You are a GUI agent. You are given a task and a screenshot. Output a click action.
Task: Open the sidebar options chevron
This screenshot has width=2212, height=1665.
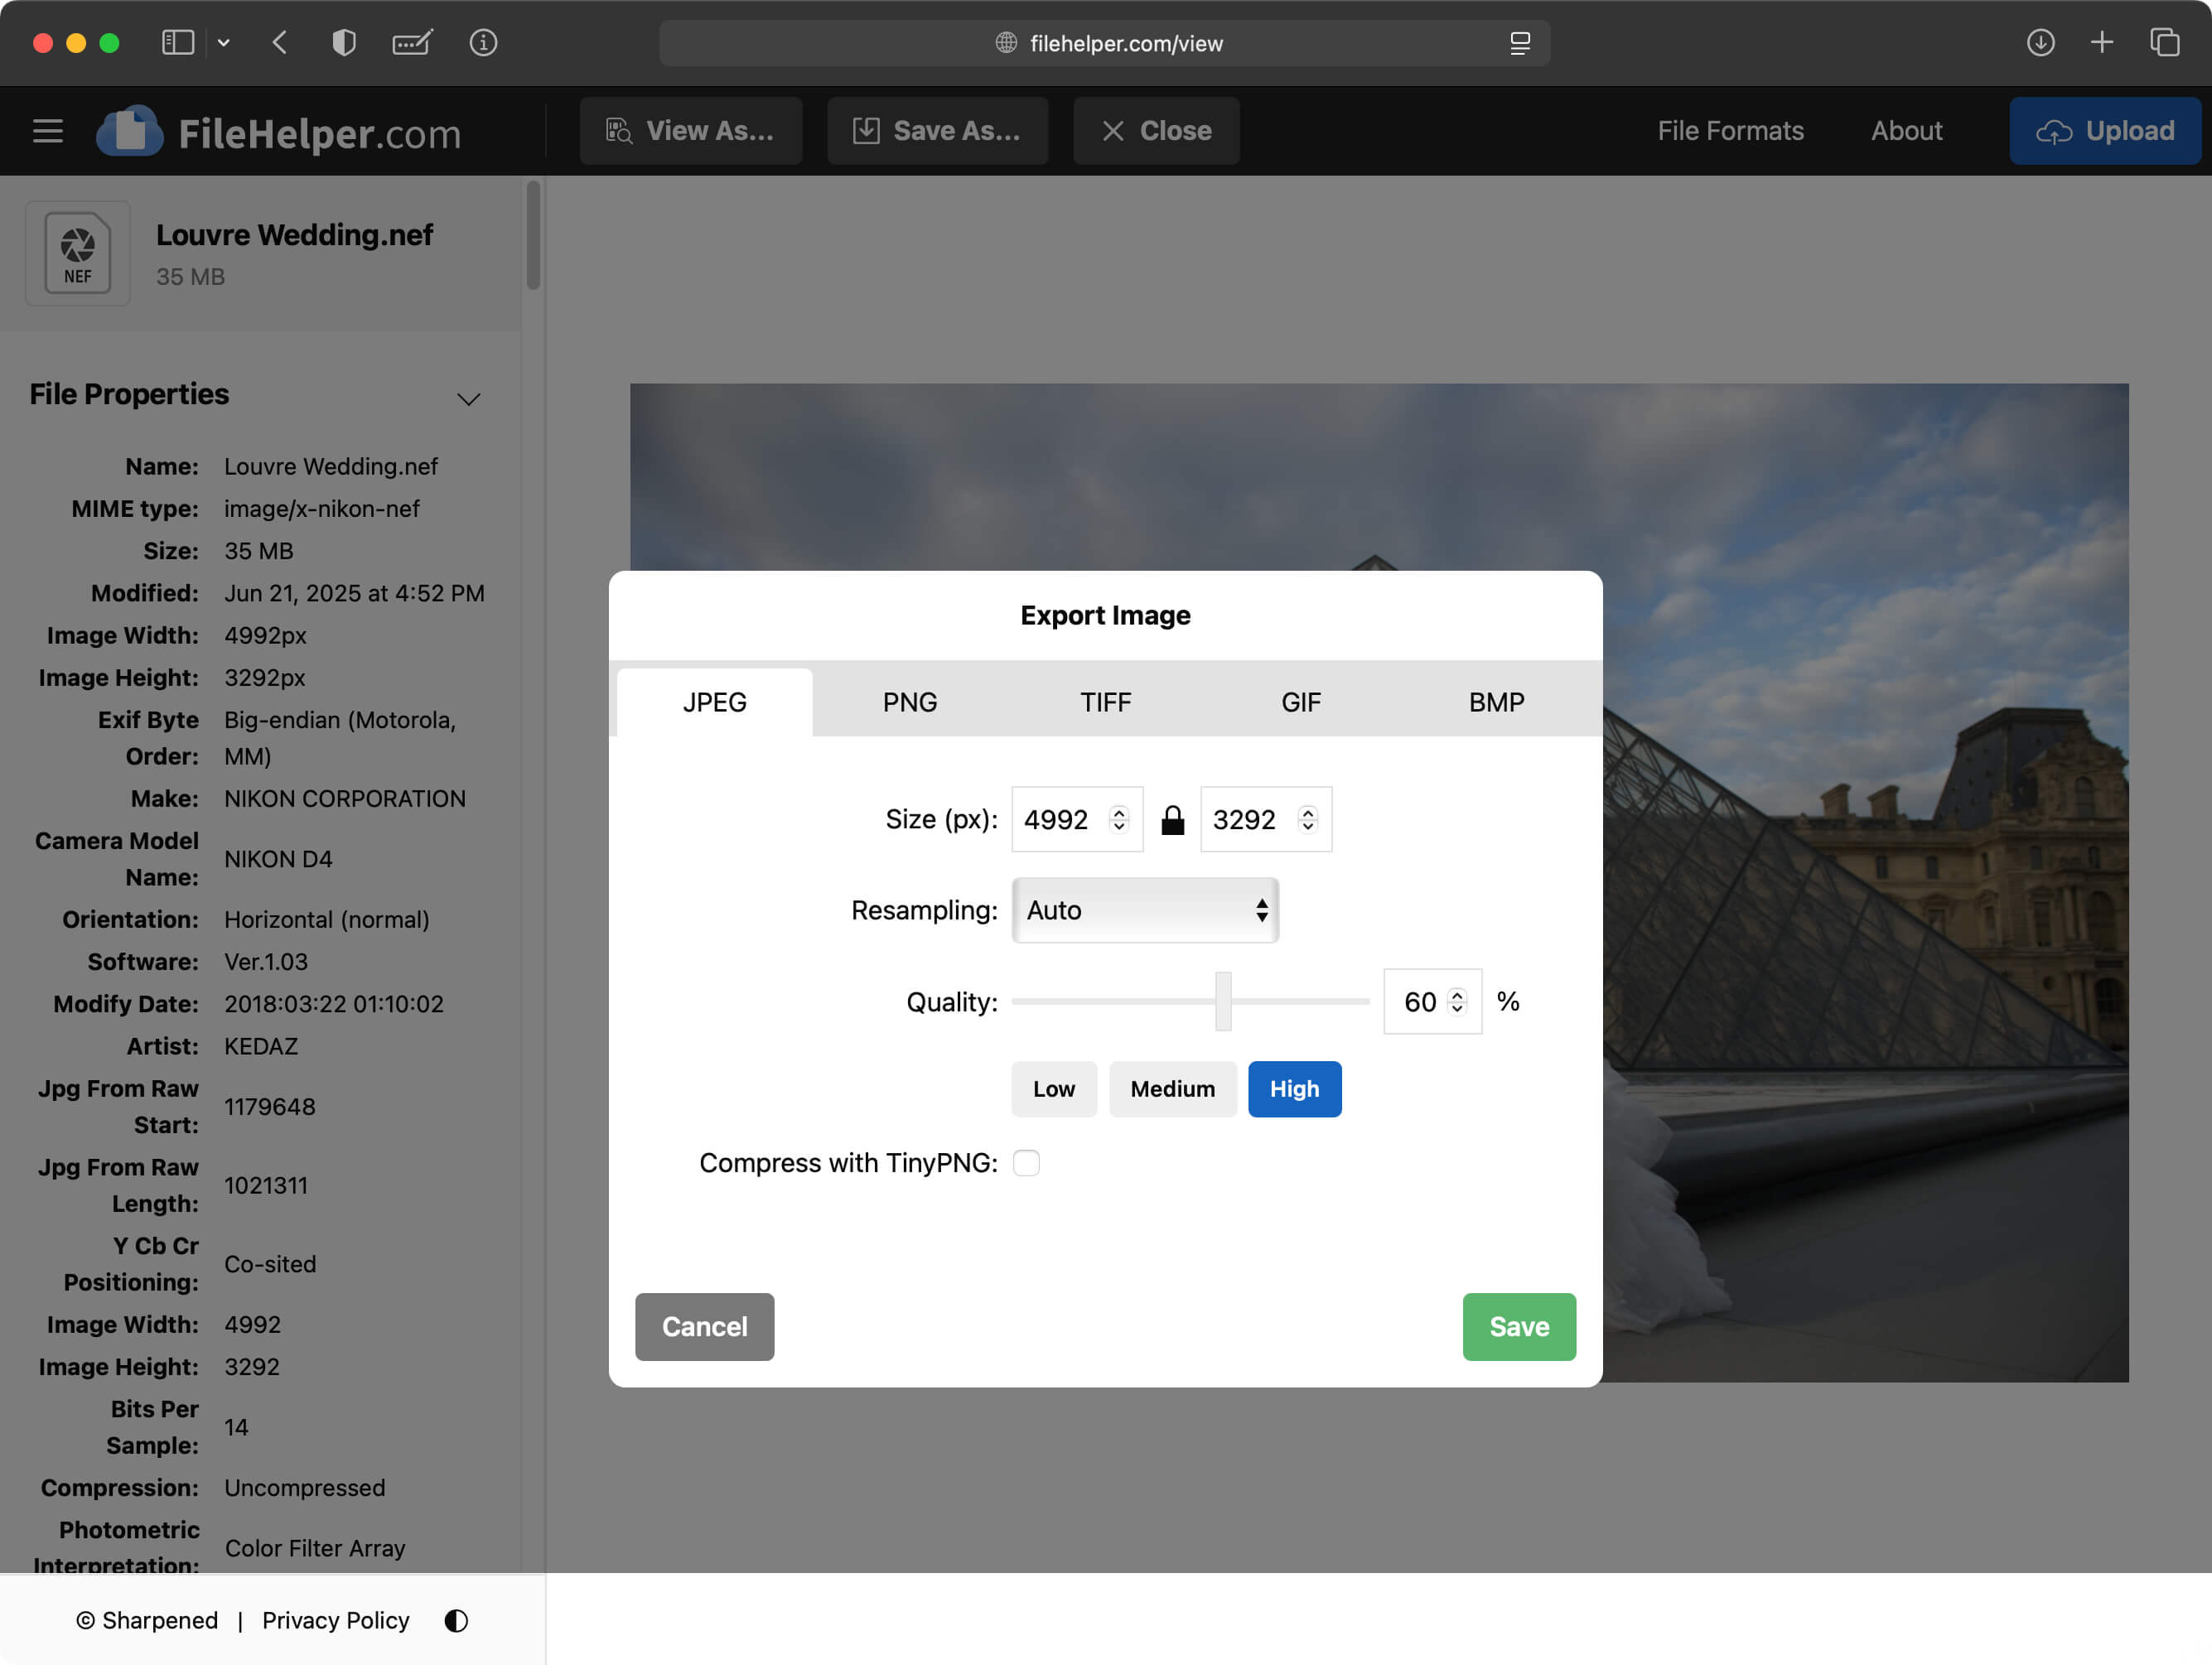(x=224, y=43)
